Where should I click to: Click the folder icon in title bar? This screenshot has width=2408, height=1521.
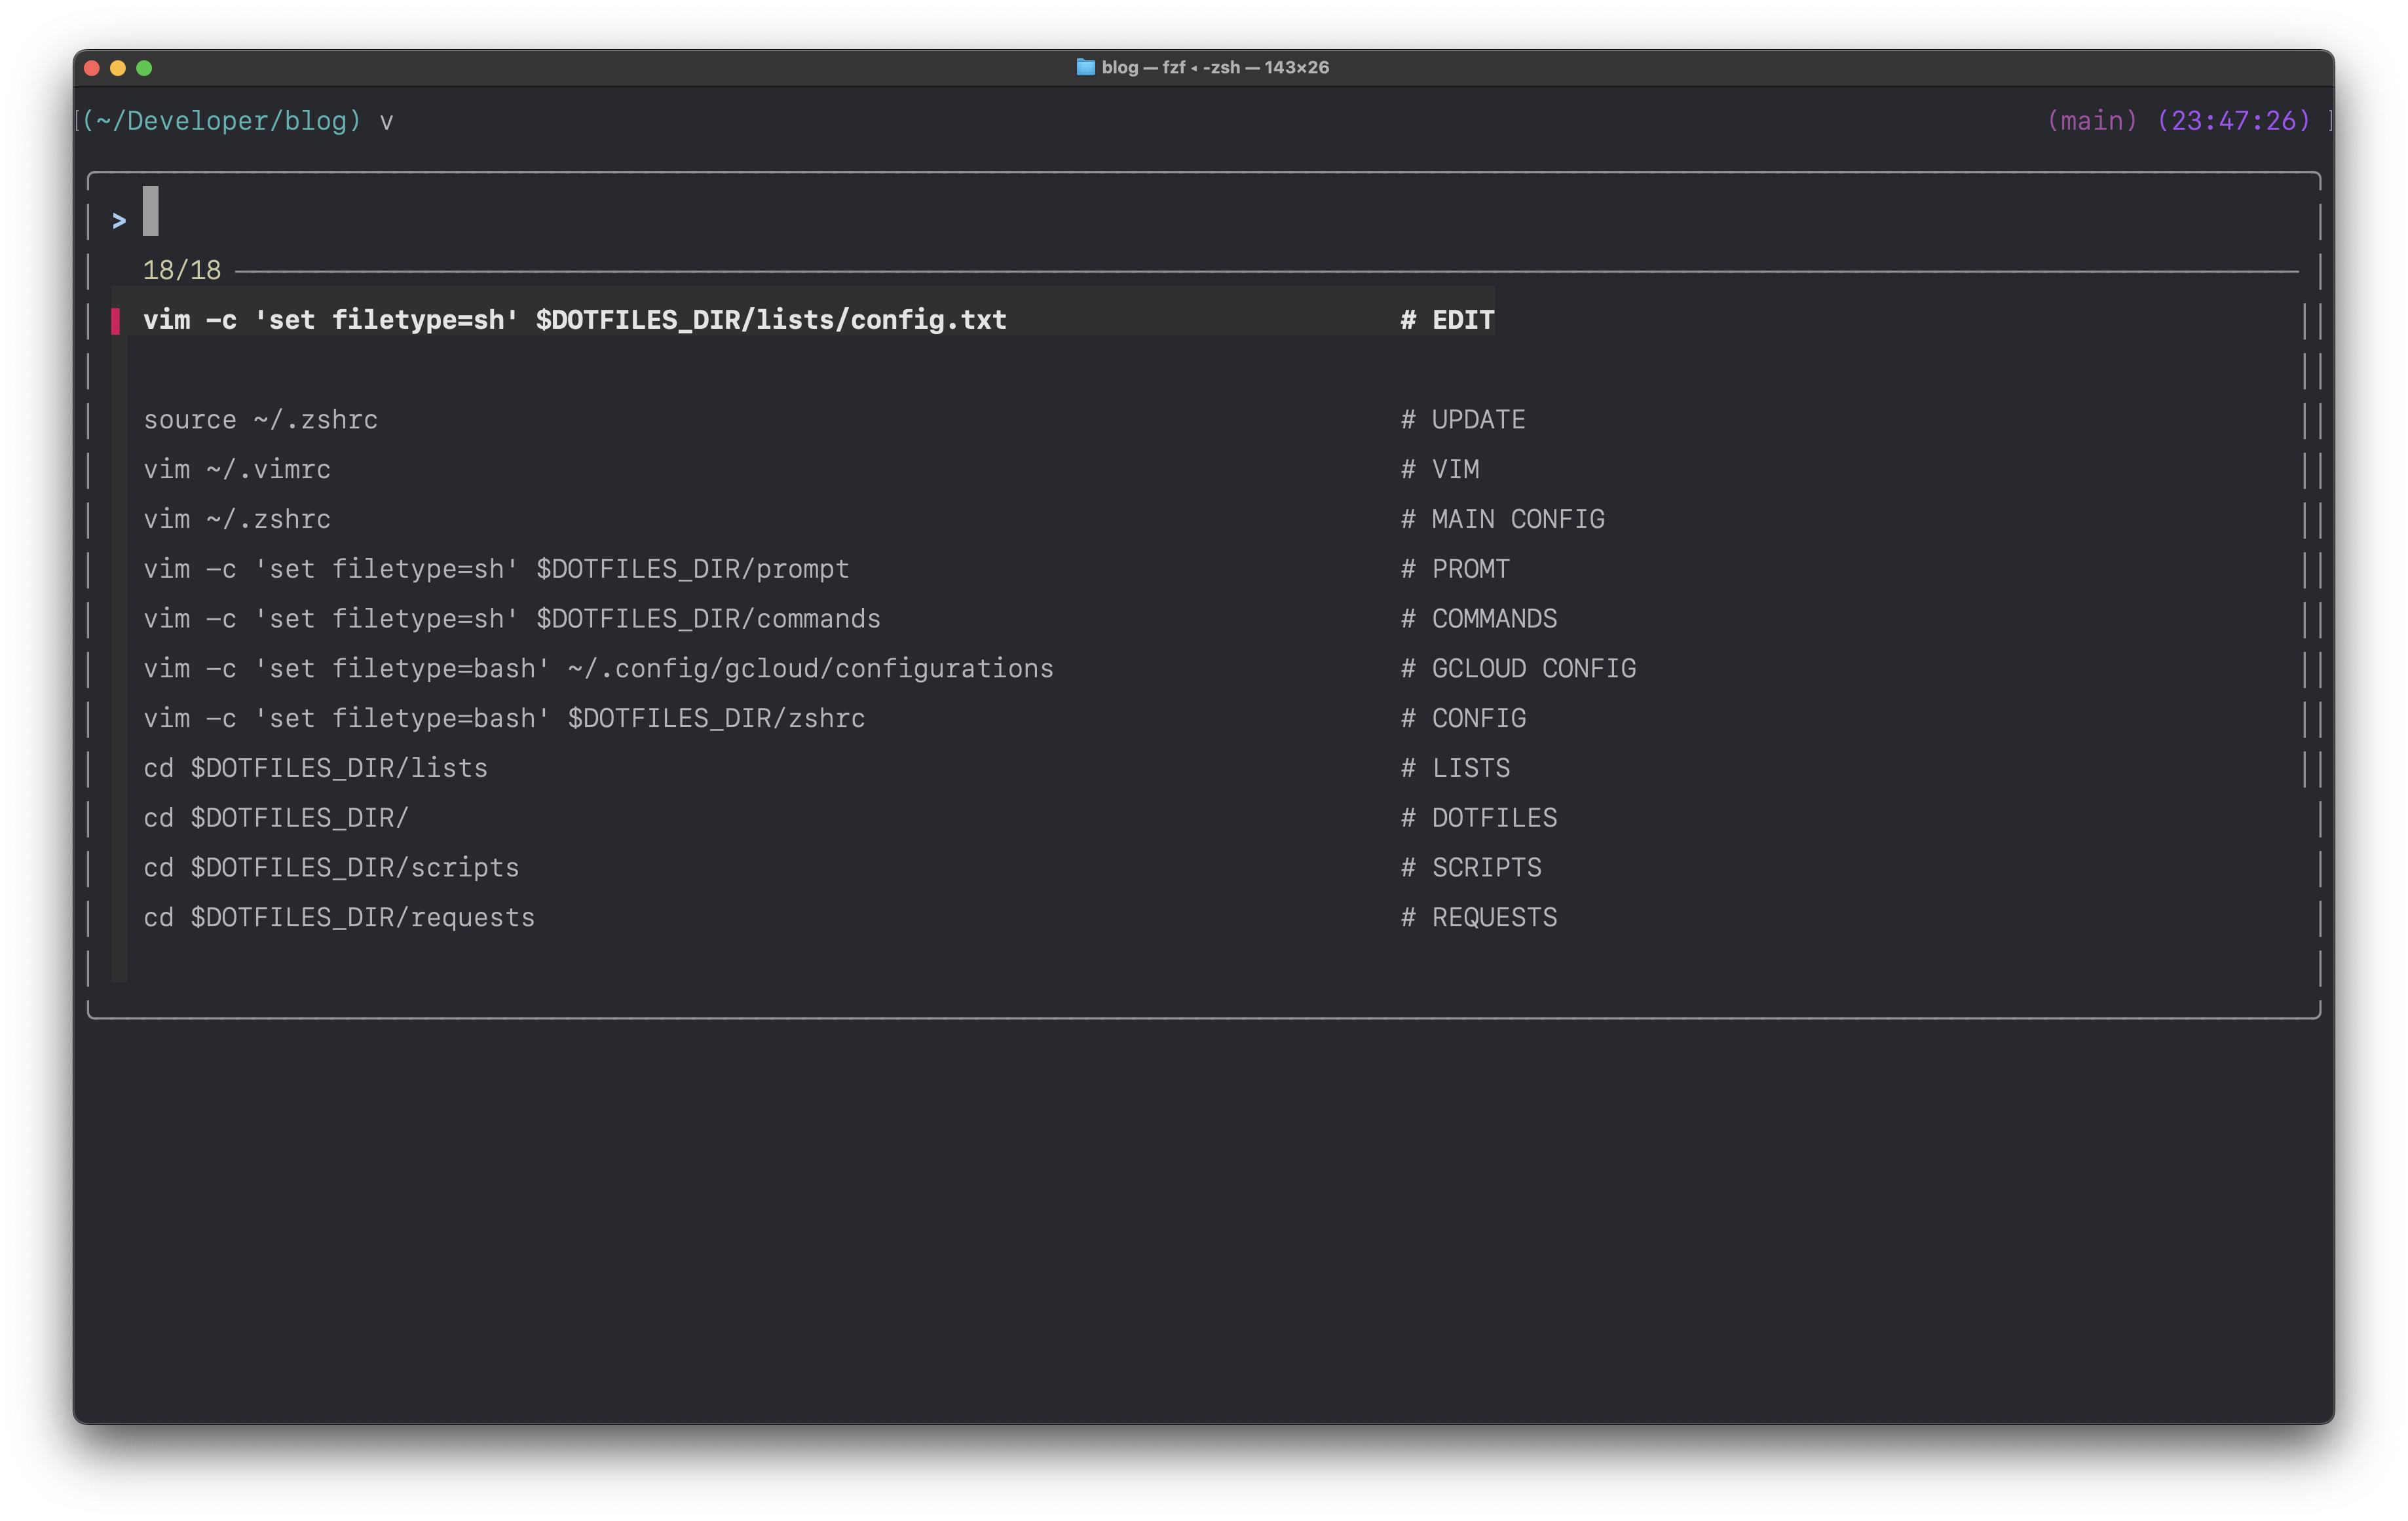tap(1085, 67)
